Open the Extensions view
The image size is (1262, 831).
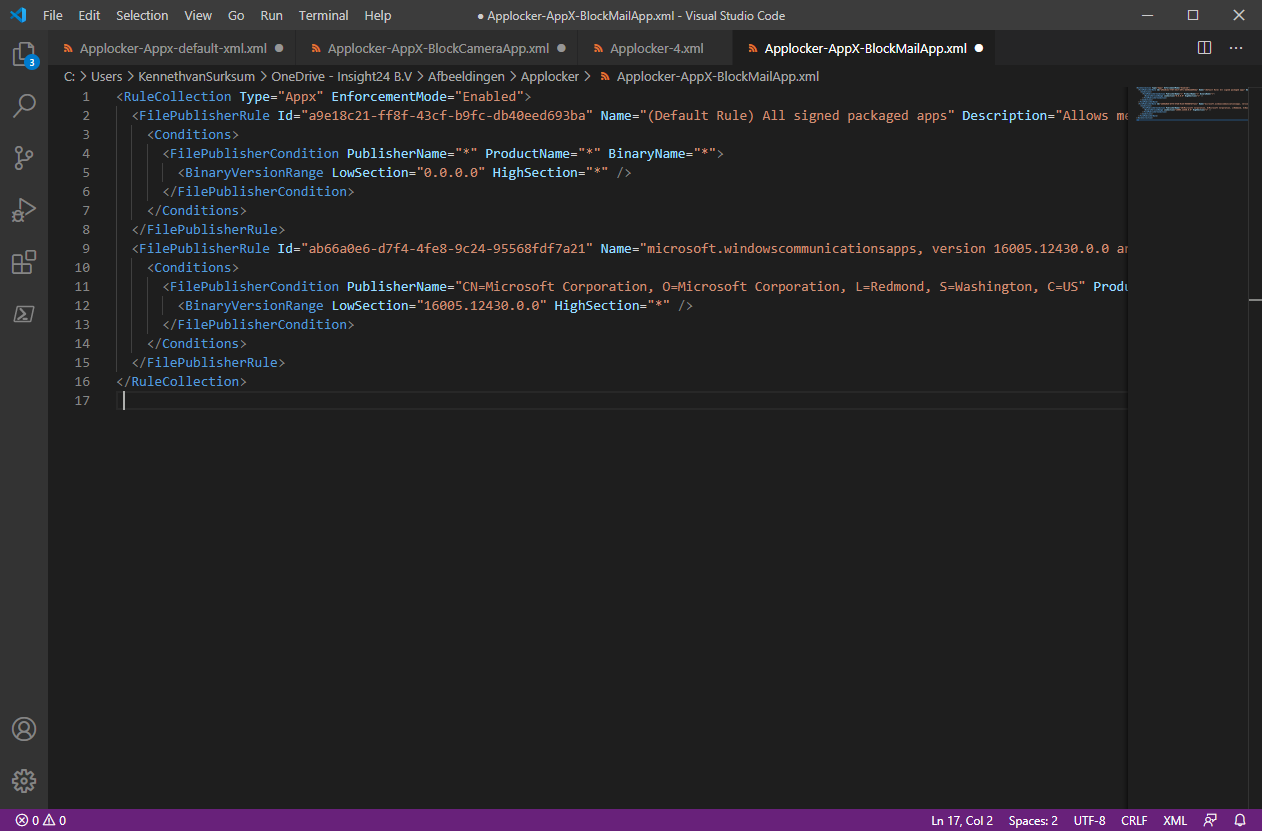pyautogui.click(x=24, y=262)
